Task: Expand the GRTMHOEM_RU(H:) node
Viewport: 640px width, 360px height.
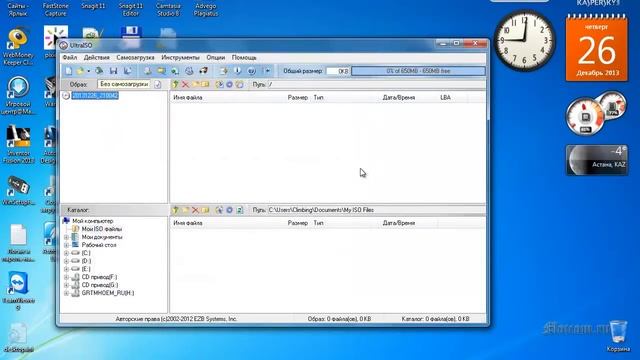Action: pyautogui.click(x=67, y=293)
